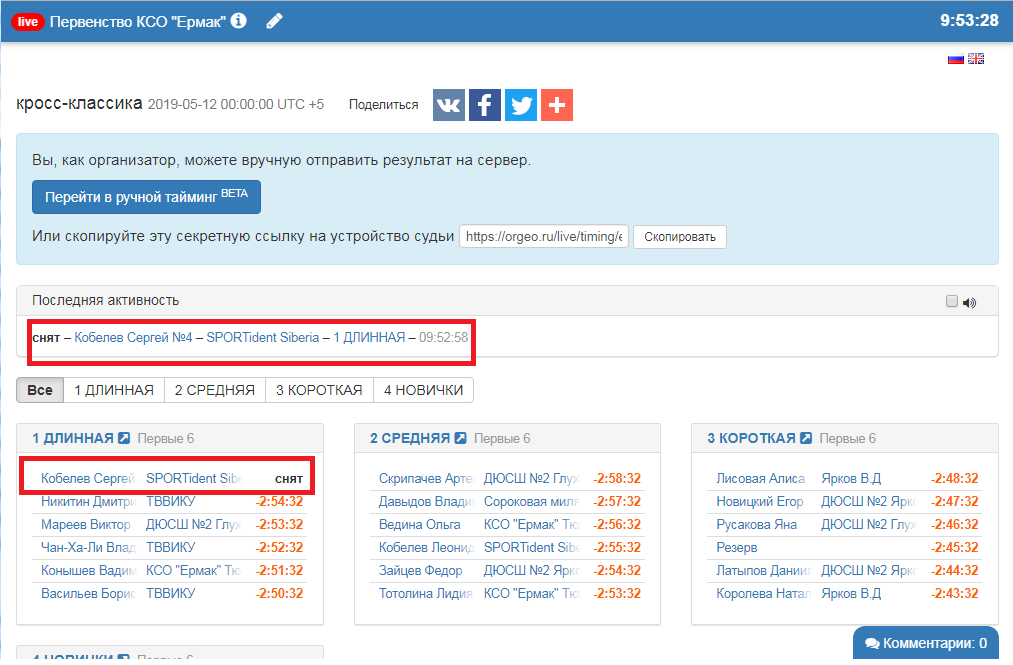Open 1 ДЛИННАЯ group in new window icon
This screenshot has height=665, width=1013.
pos(124,438)
